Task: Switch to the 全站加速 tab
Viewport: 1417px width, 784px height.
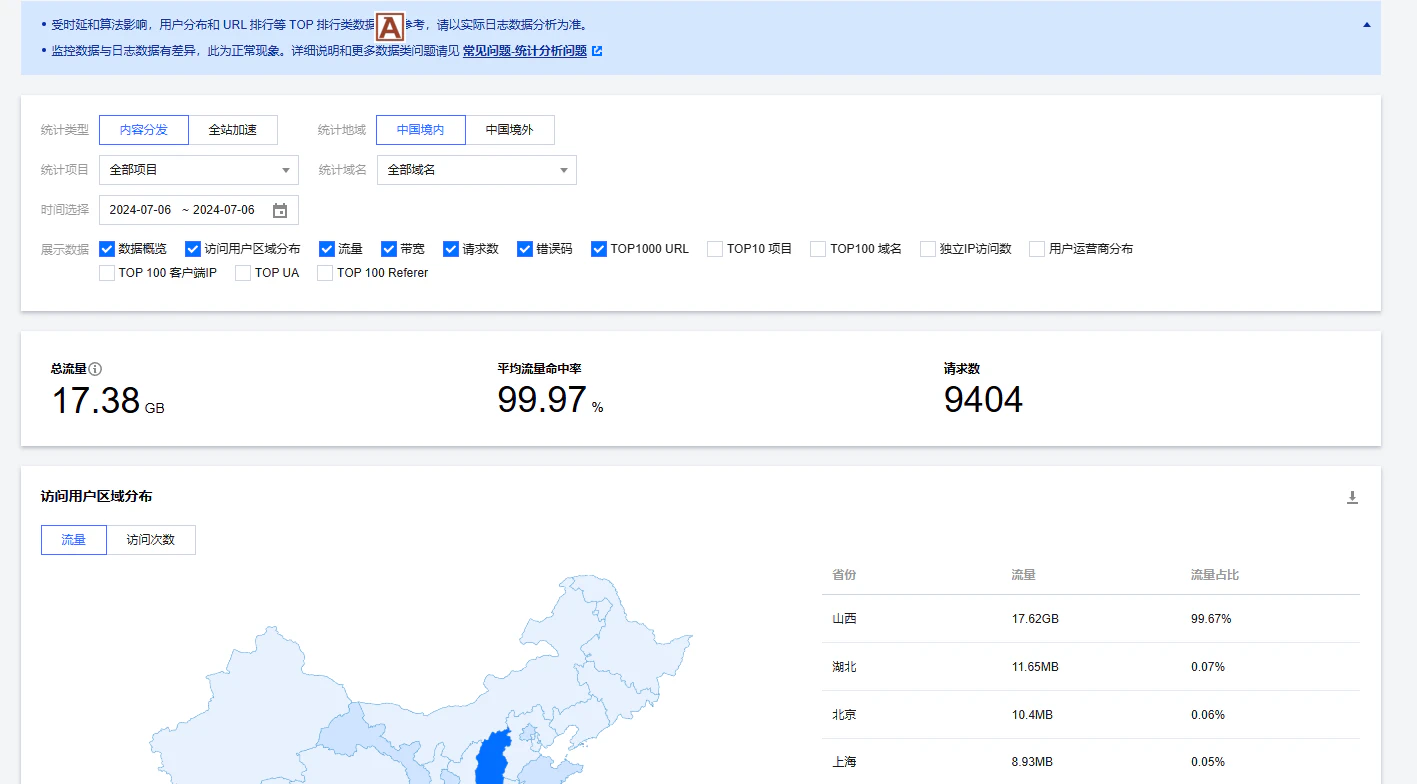Action: tap(233, 129)
